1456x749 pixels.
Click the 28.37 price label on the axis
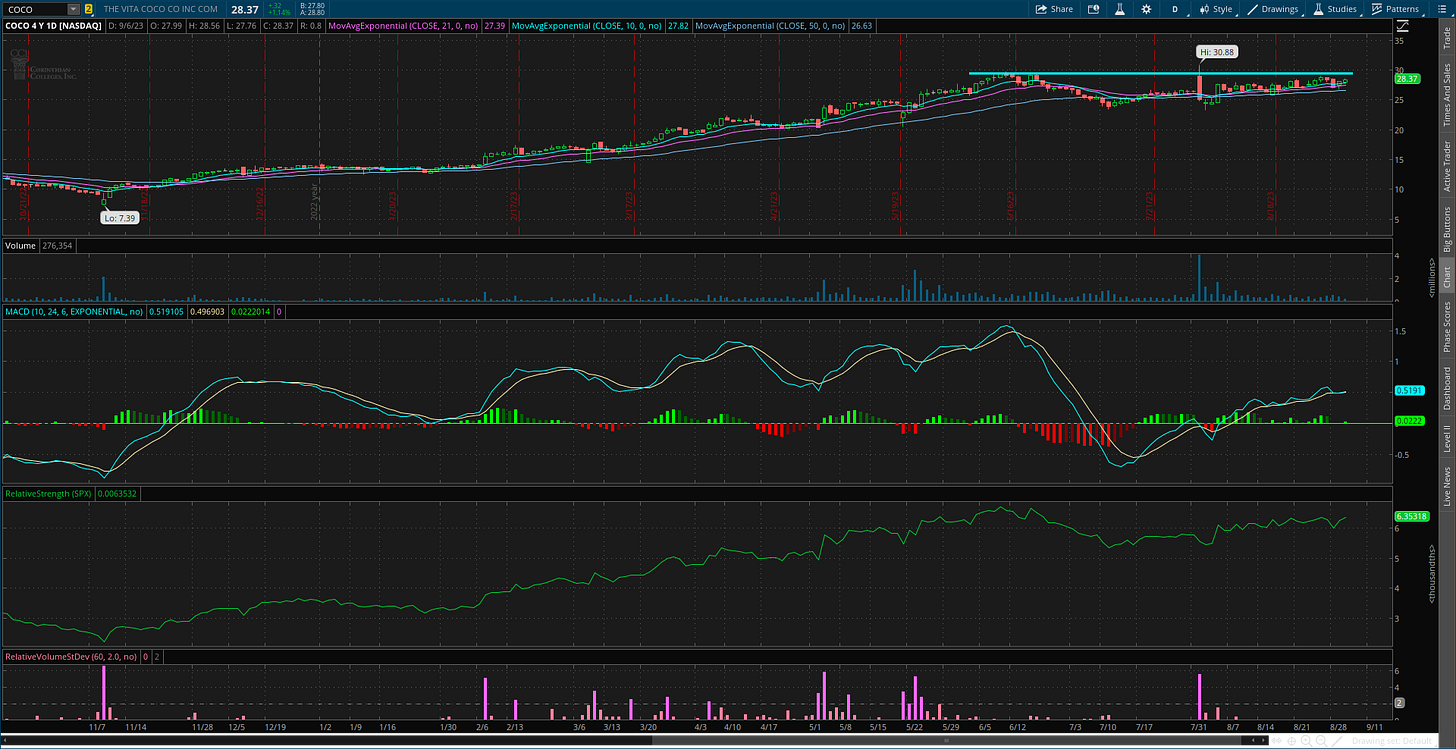pos(1406,78)
